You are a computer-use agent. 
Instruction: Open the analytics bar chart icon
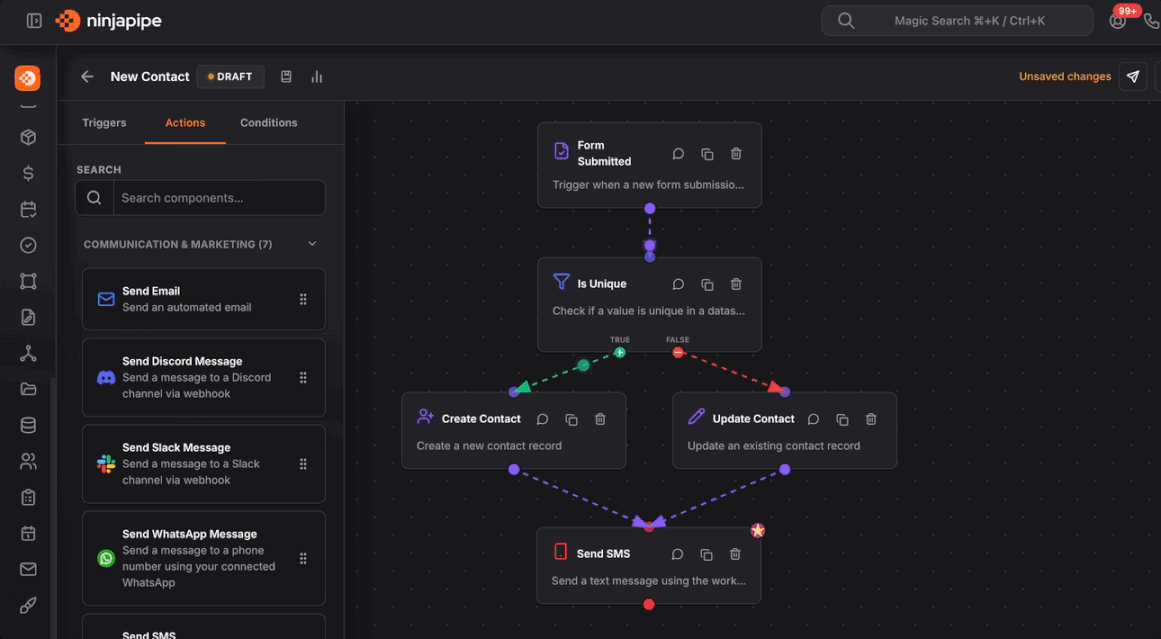coord(317,77)
